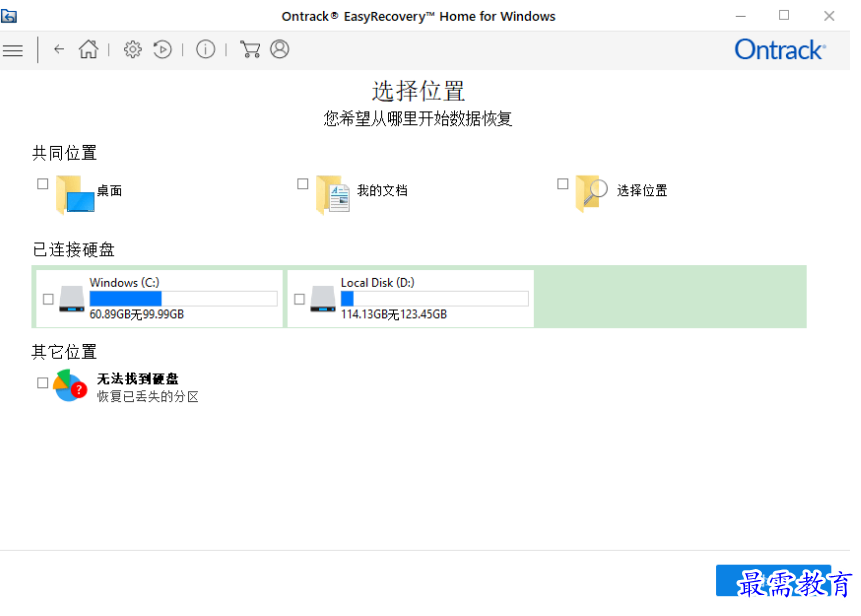This screenshot has width=861, height=616.
Task: Click the resume recovery icon
Action: tap(163, 49)
